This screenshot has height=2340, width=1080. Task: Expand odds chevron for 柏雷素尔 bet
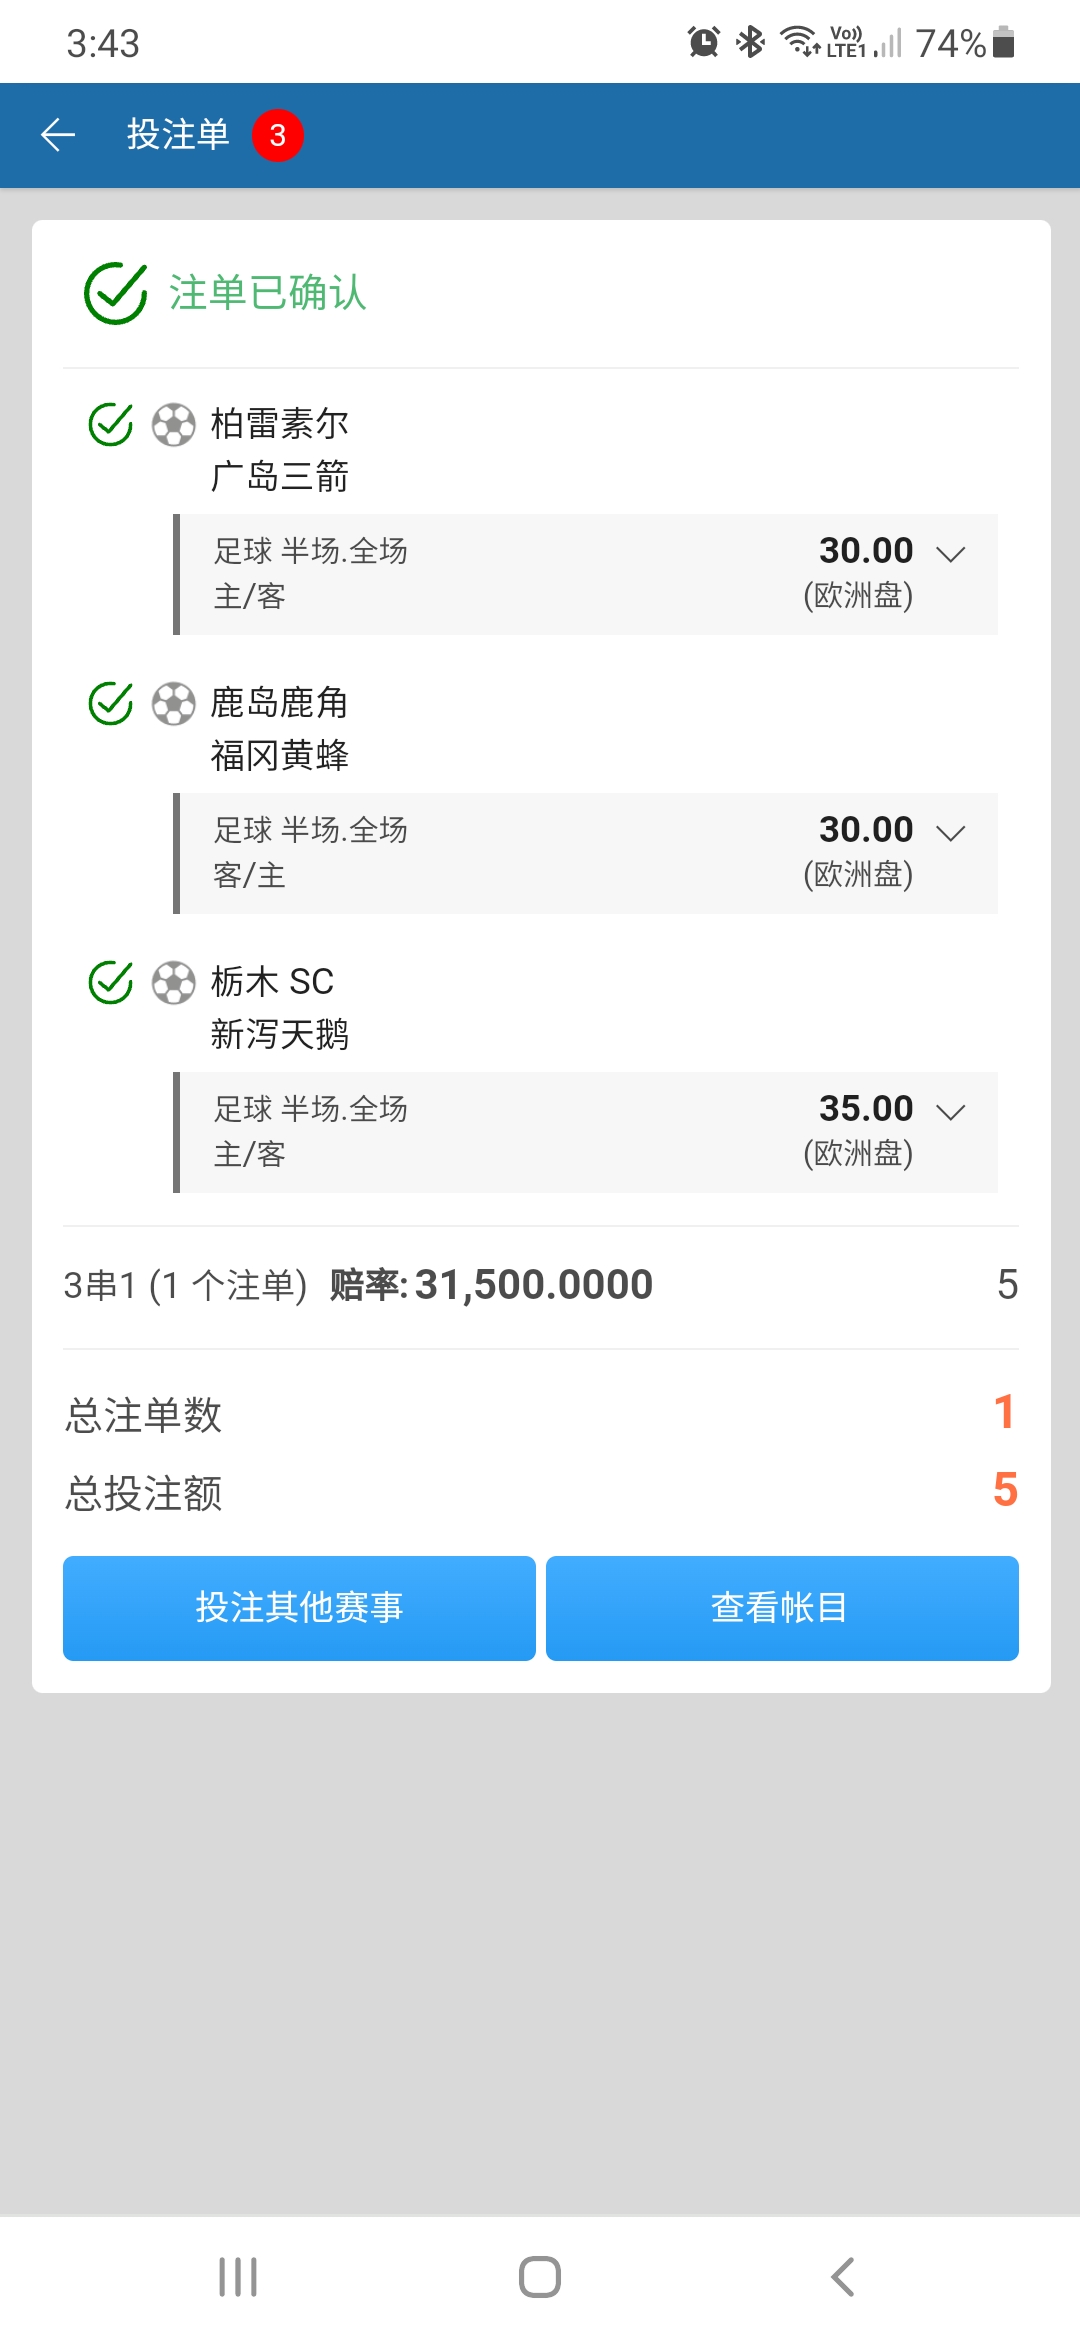tap(950, 553)
